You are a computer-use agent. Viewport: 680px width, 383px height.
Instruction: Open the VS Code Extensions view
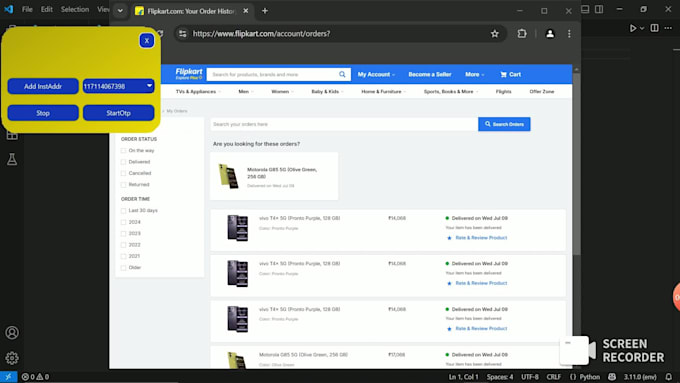tap(12, 135)
